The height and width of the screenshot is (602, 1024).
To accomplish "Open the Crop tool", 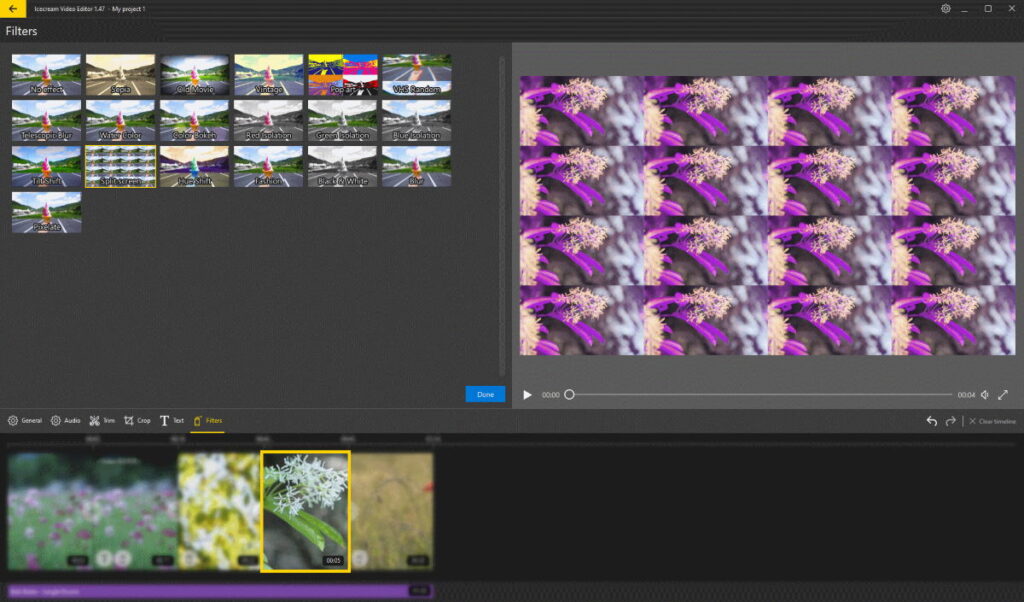I will (137, 420).
